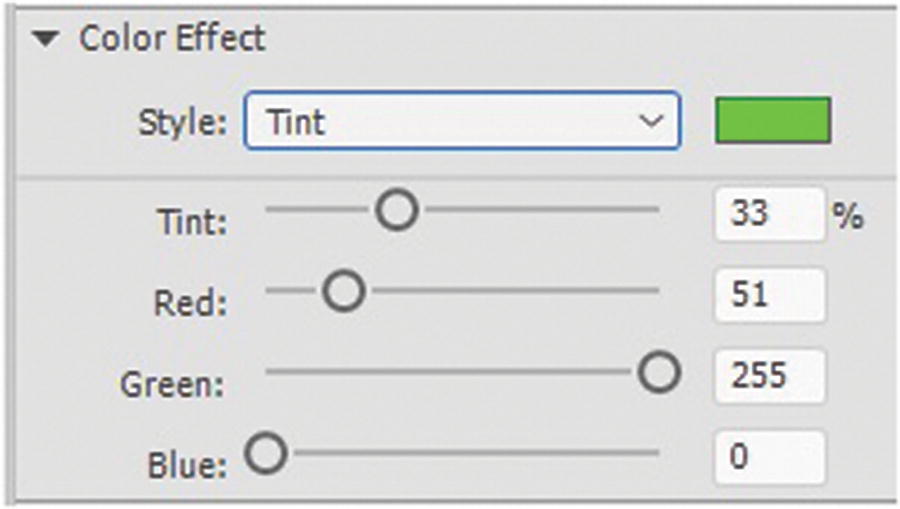900x509 pixels.
Task: Click the Color Effect section title
Action: coord(172,39)
